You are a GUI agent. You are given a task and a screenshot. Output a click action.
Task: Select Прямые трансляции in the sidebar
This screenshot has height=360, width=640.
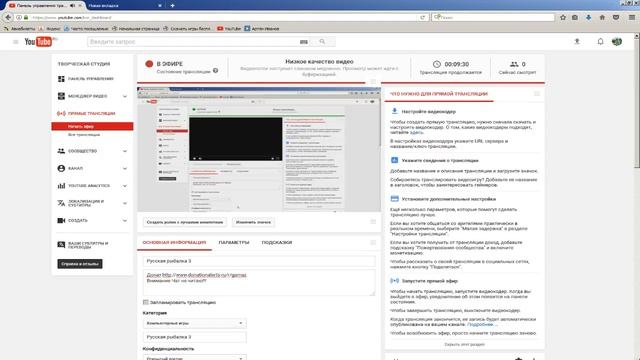click(91, 113)
